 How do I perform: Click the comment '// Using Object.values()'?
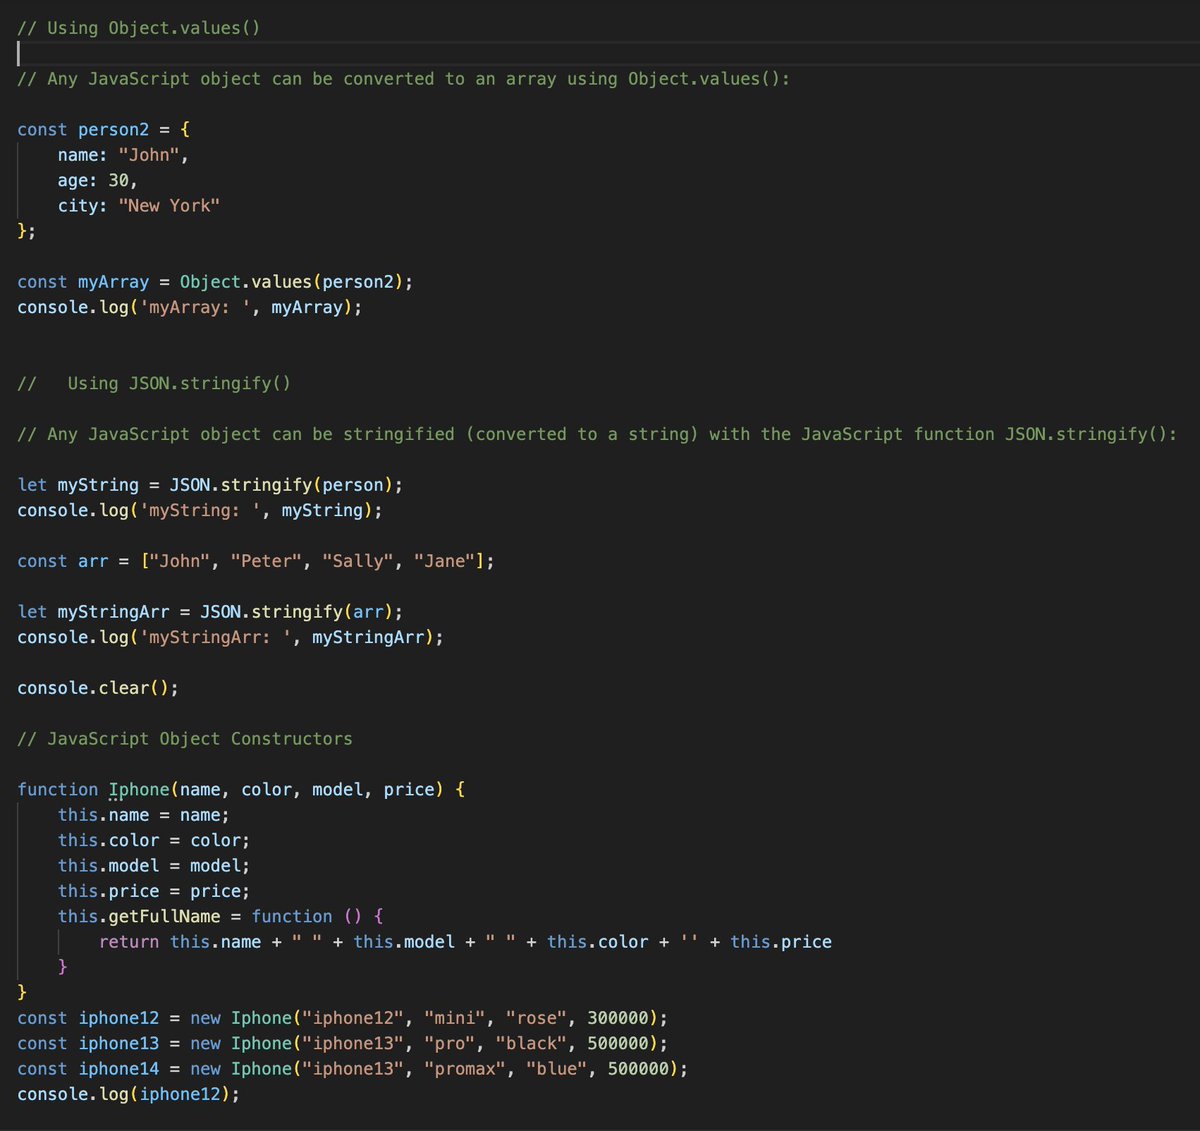[138, 28]
